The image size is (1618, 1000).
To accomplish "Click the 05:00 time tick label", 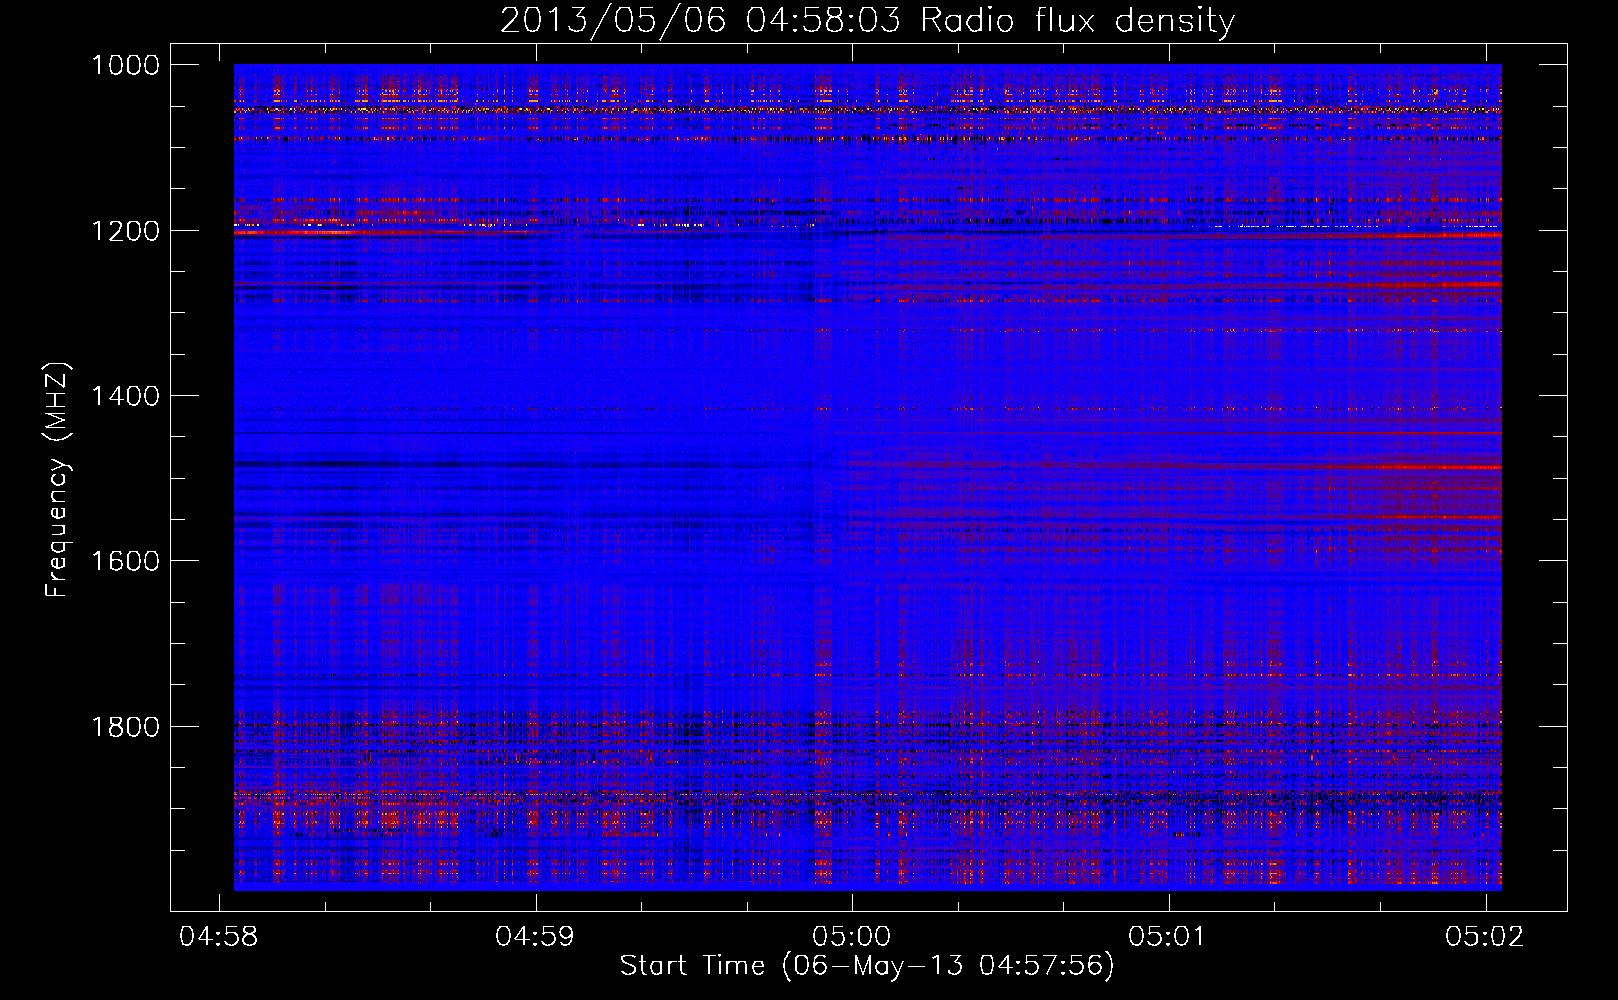I will (851, 937).
